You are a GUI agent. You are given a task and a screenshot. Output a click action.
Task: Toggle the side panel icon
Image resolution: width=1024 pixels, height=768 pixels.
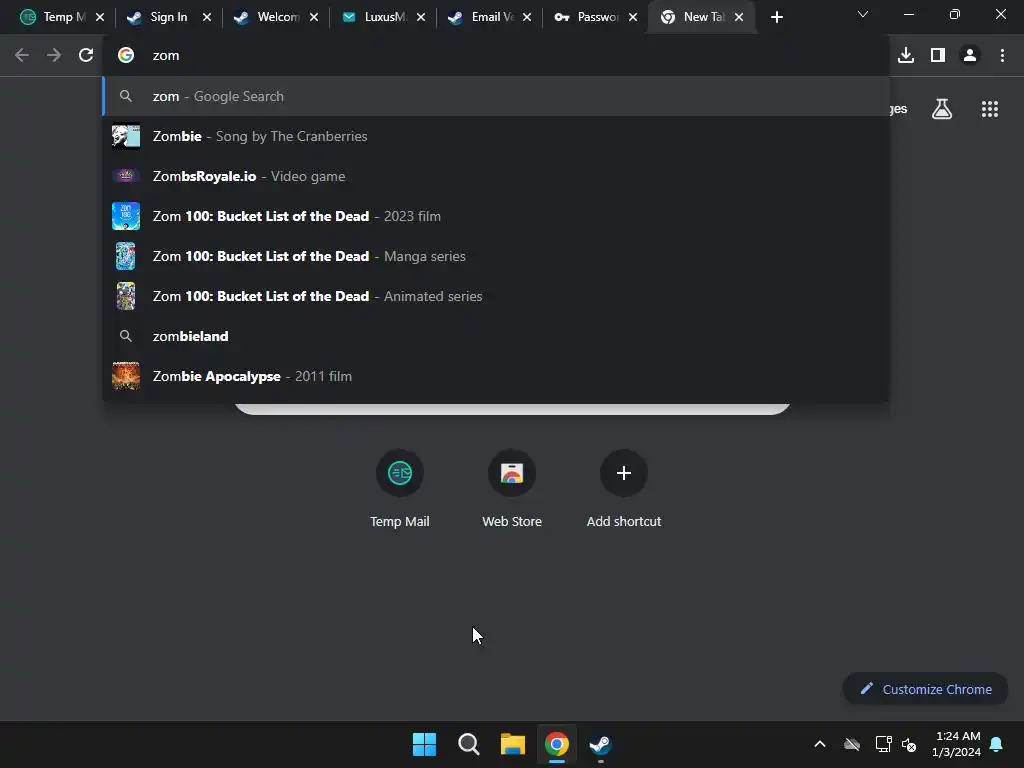(x=938, y=56)
